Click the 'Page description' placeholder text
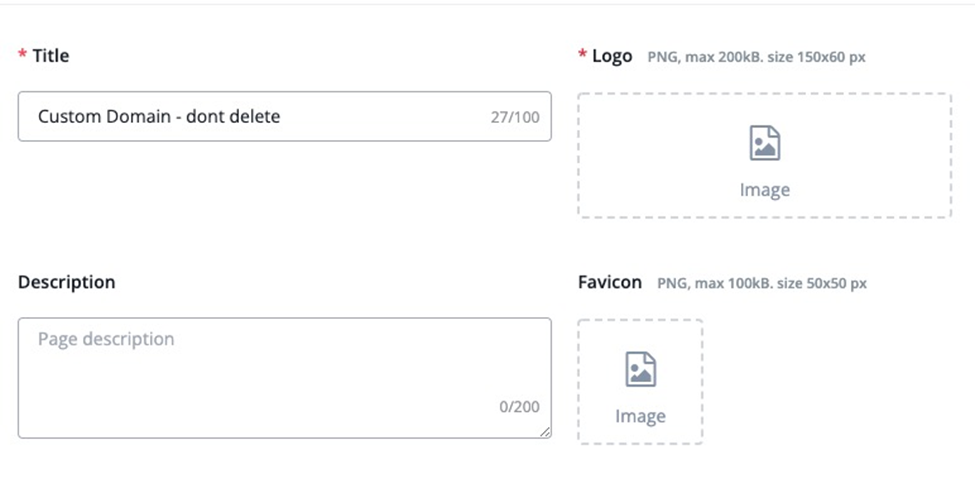This screenshot has height=483, width=975. [x=106, y=339]
